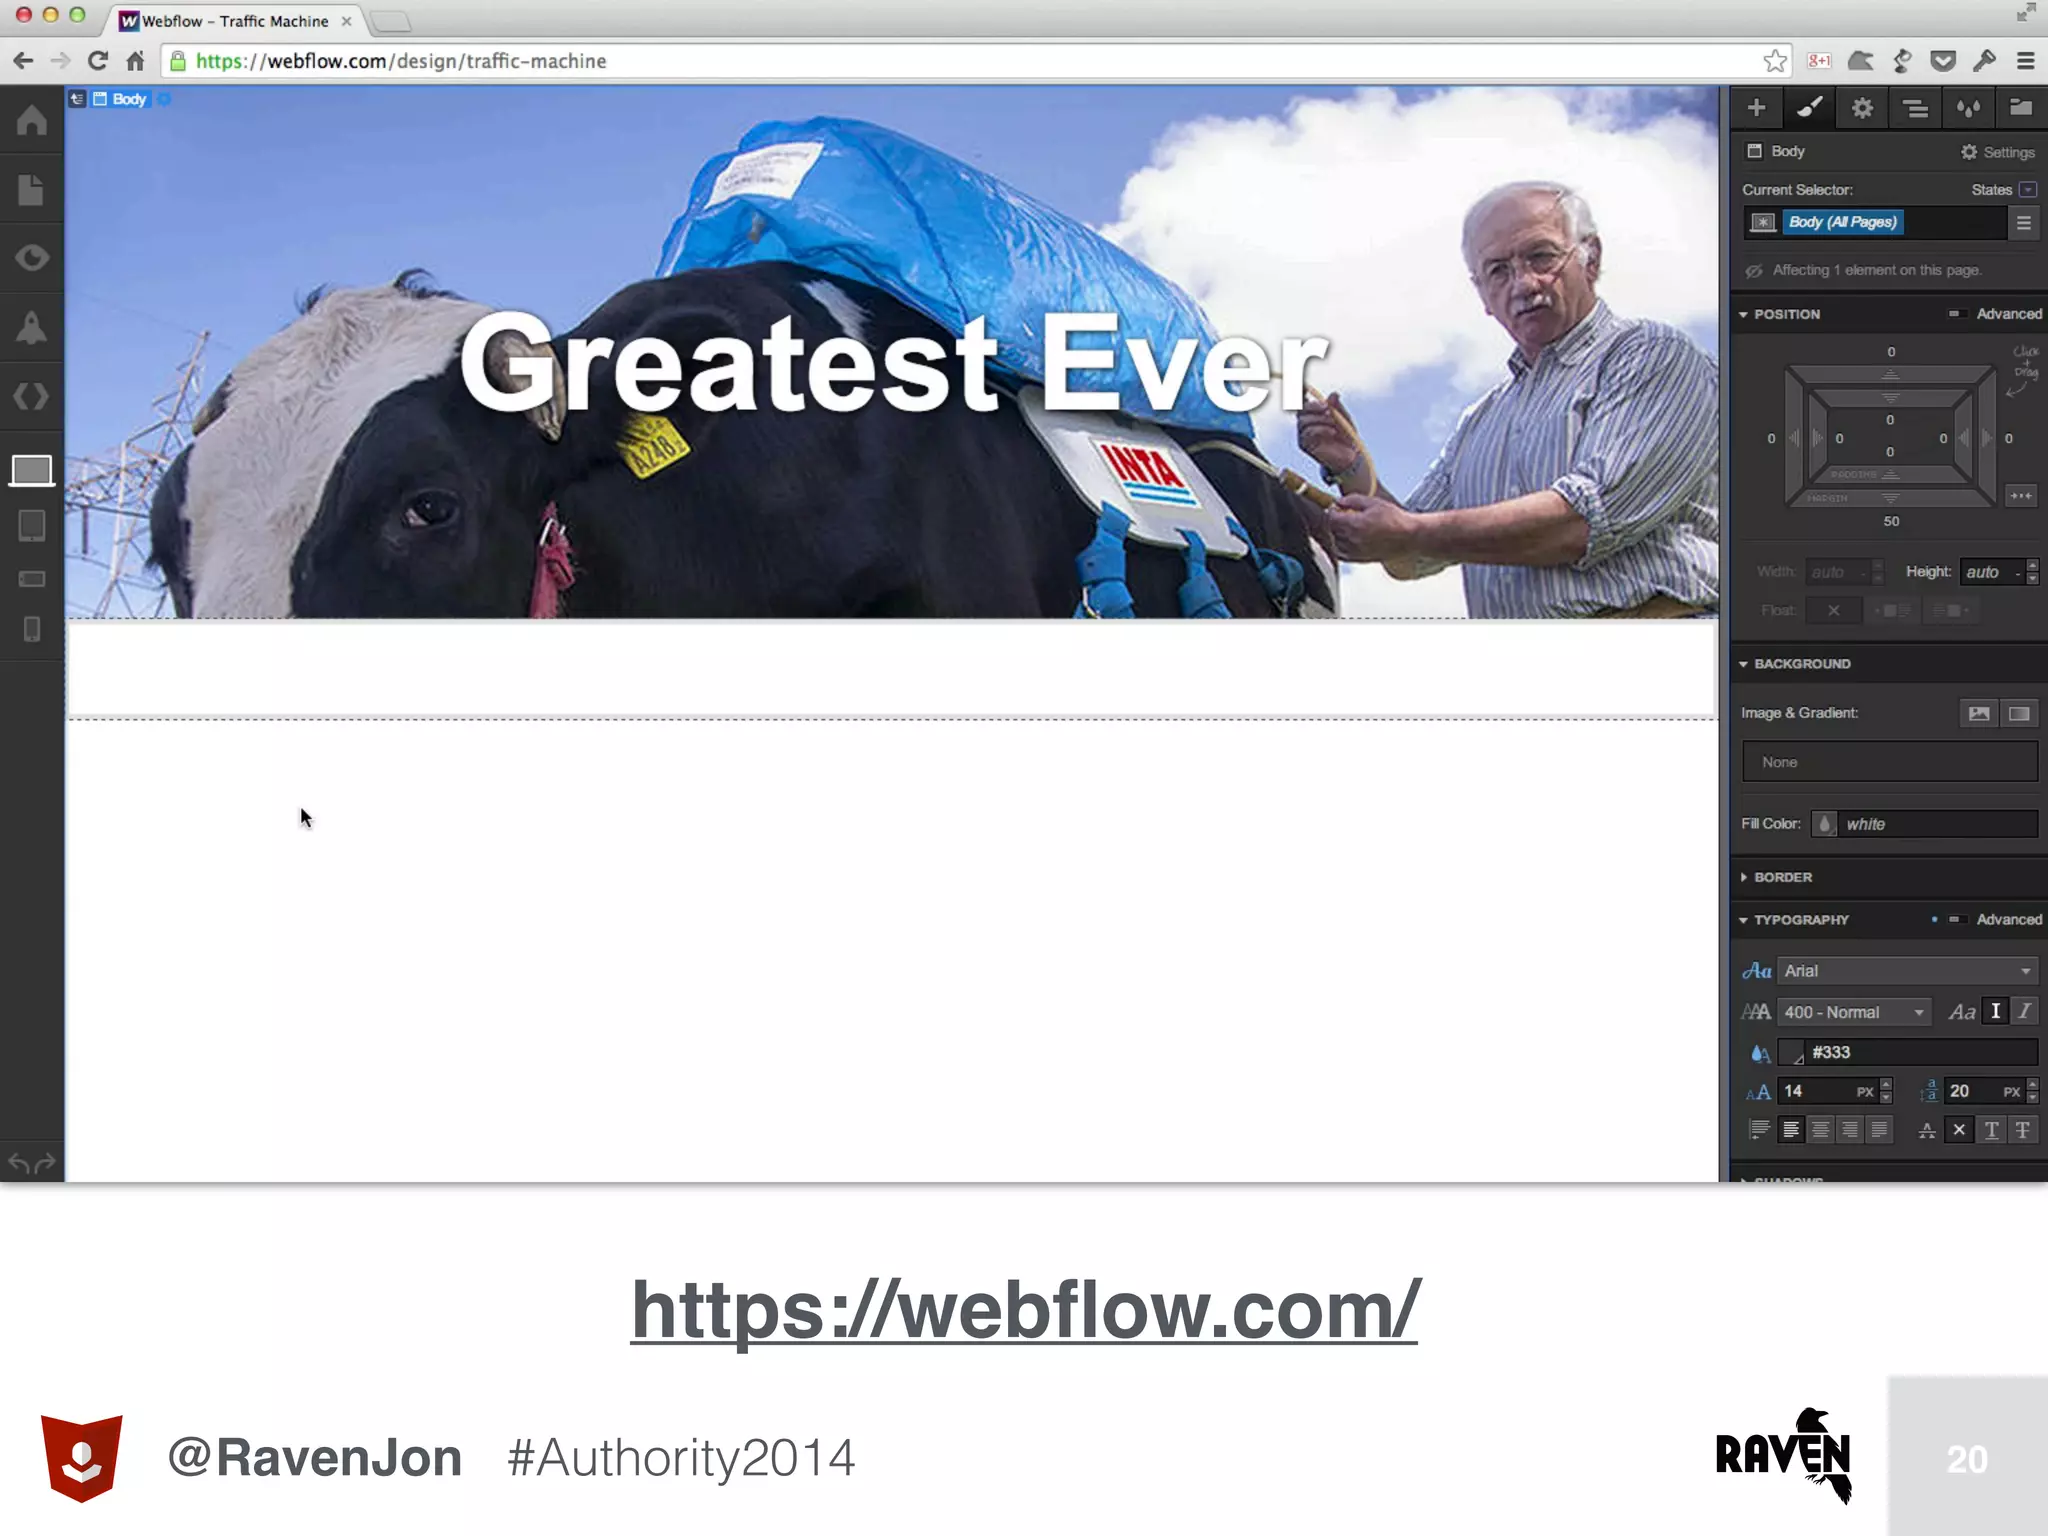
Task: Open the Fill Color swatch picker
Action: click(x=1825, y=824)
